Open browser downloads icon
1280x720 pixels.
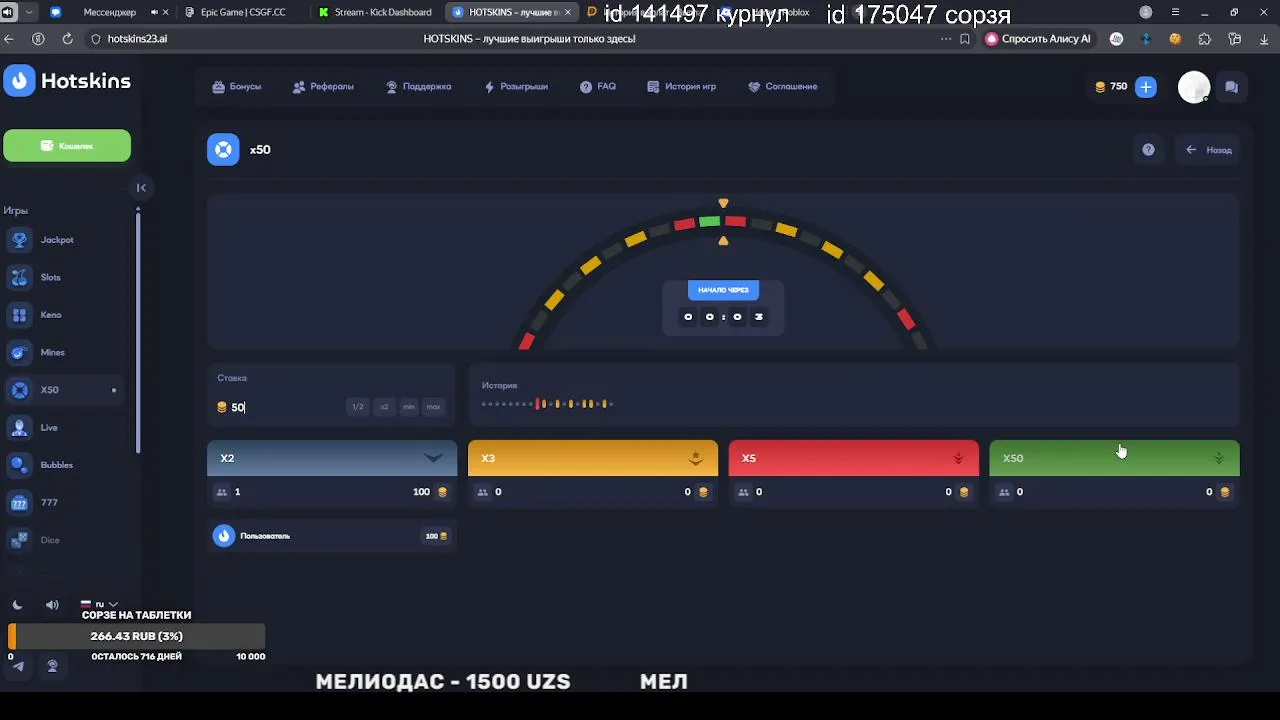(x=1264, y=39)
